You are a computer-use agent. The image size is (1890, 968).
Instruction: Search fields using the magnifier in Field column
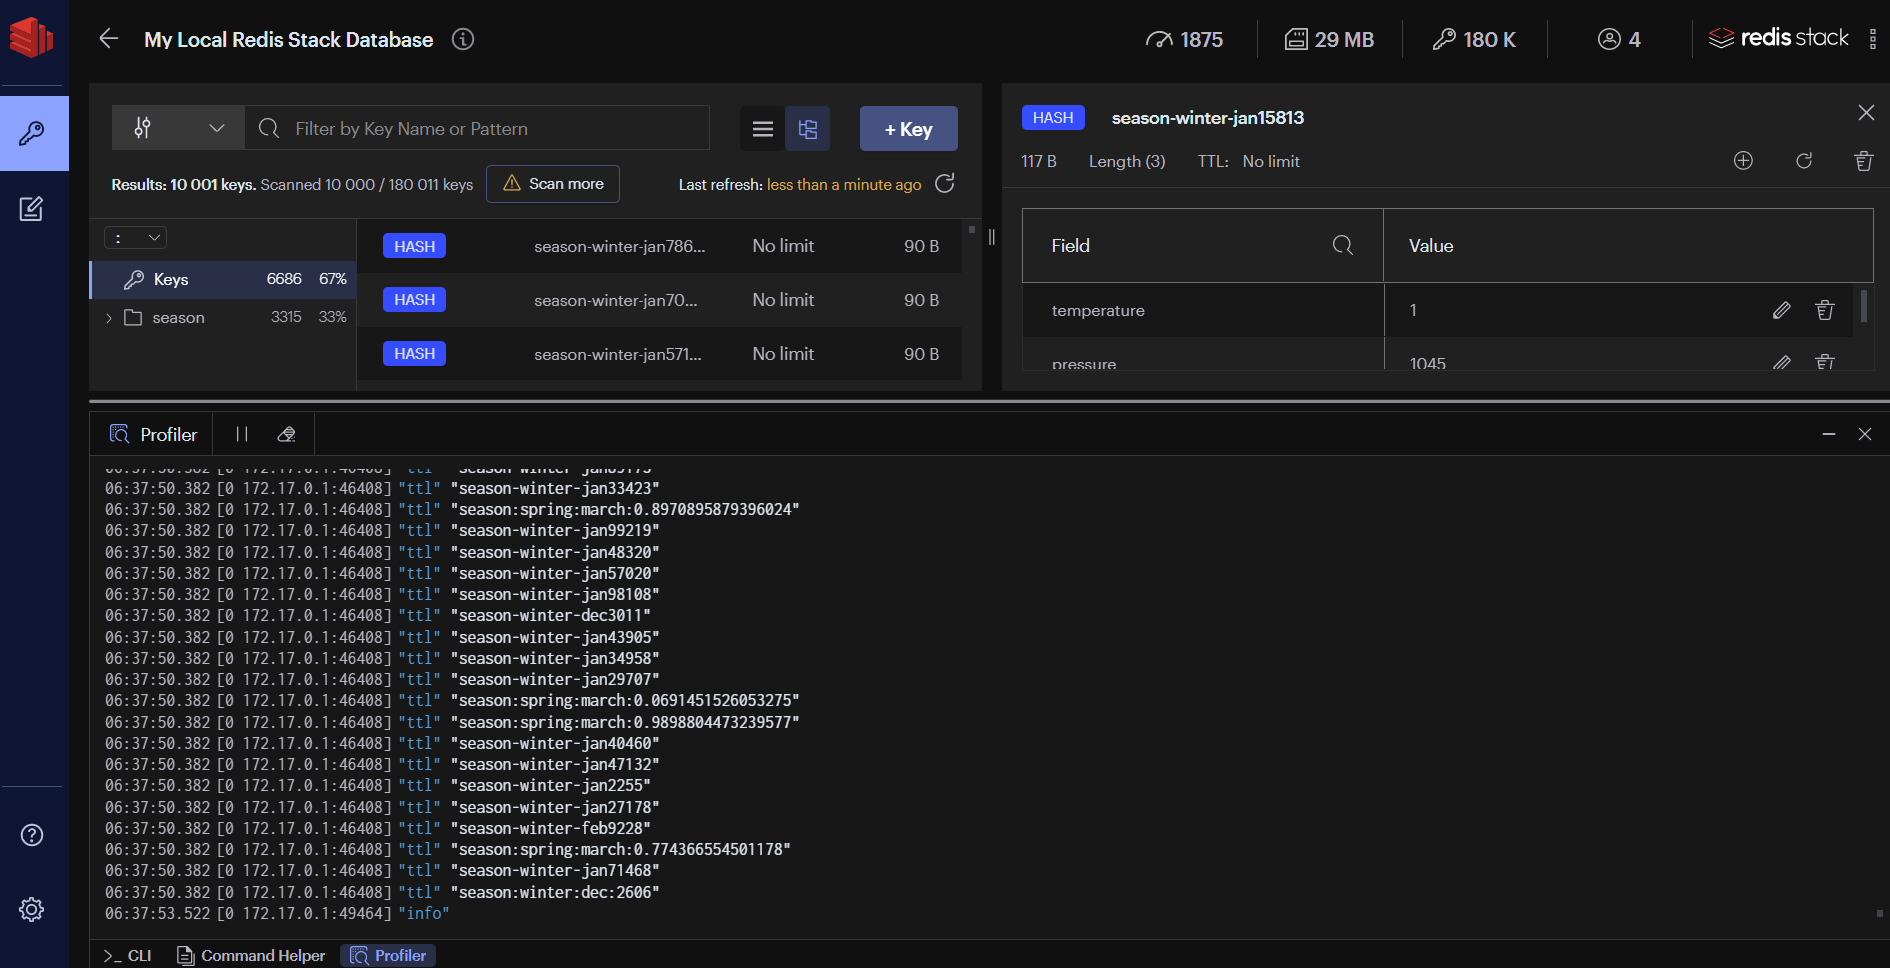pyautogui.click(x=1341, y=245)
